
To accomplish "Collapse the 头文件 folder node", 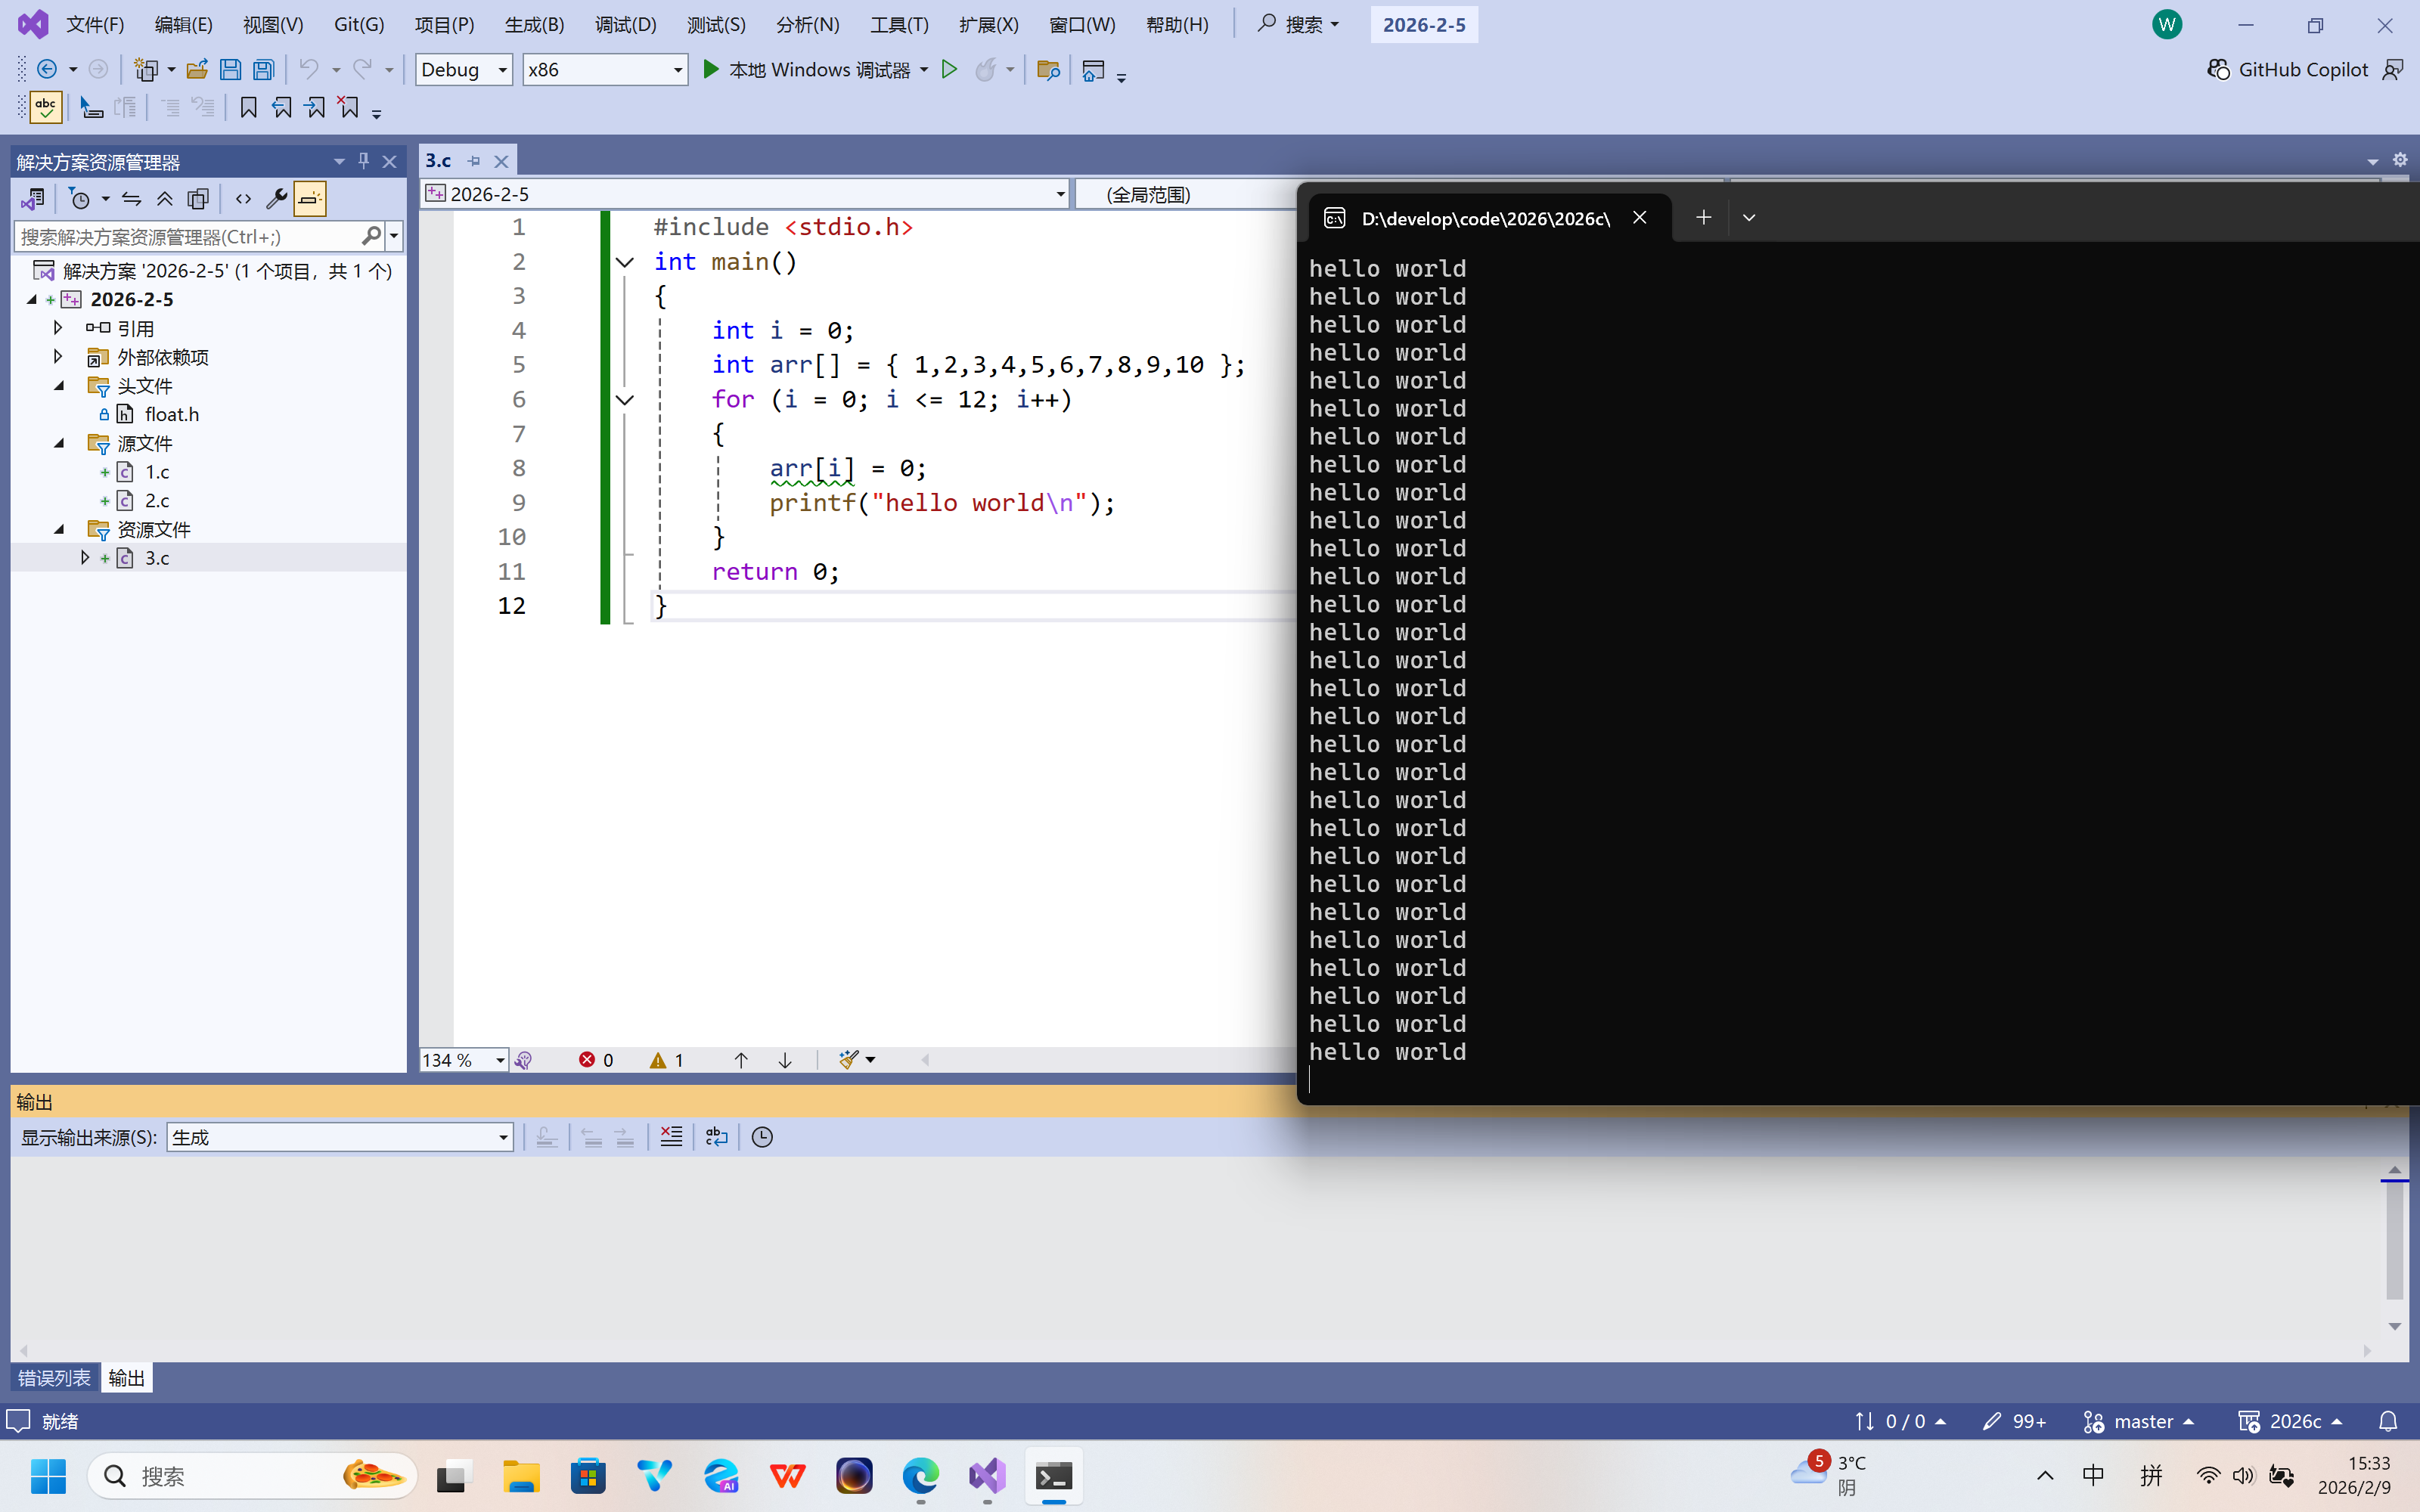I will point(58,385).
